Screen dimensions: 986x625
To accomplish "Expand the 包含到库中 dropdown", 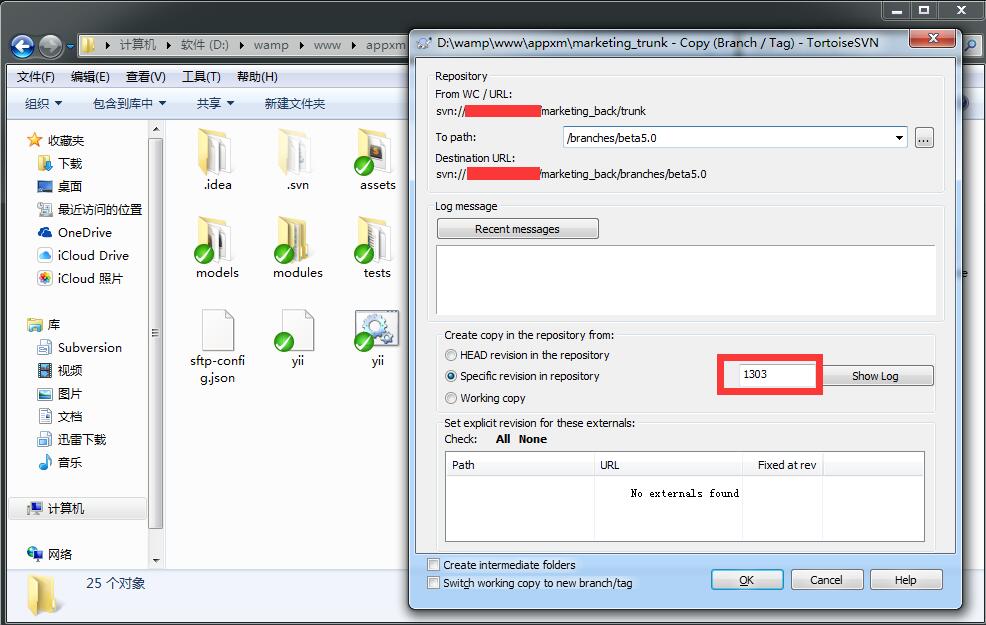I will [x=129, y=103].
